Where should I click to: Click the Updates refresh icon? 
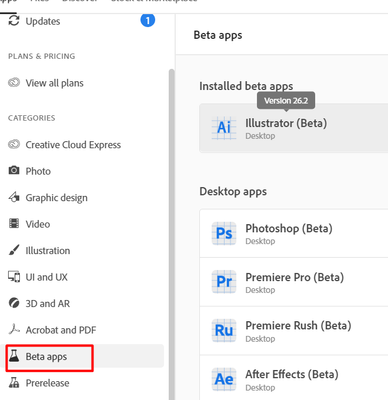14,21
